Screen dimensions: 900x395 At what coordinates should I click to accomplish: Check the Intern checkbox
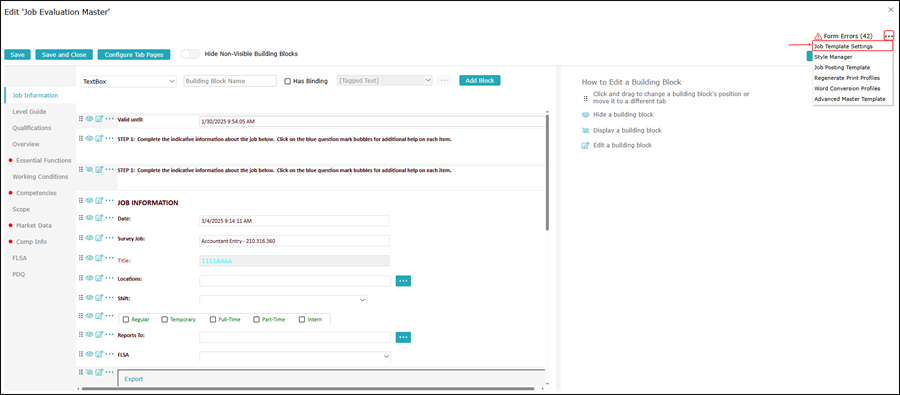[x=302, y=320]
